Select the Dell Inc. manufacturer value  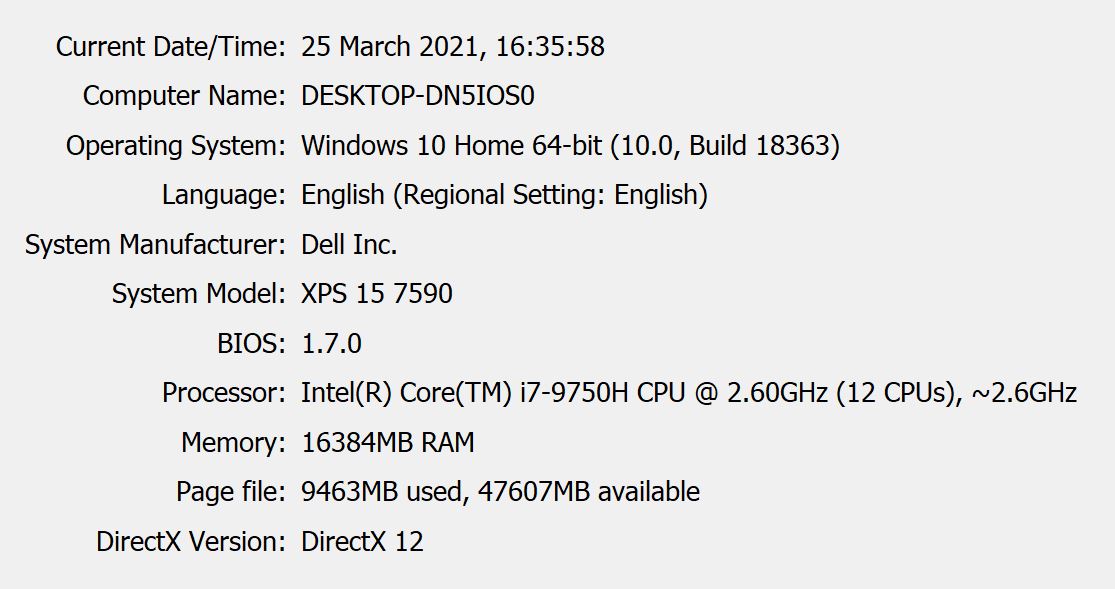pyautogui.click(x=349, y=245)
